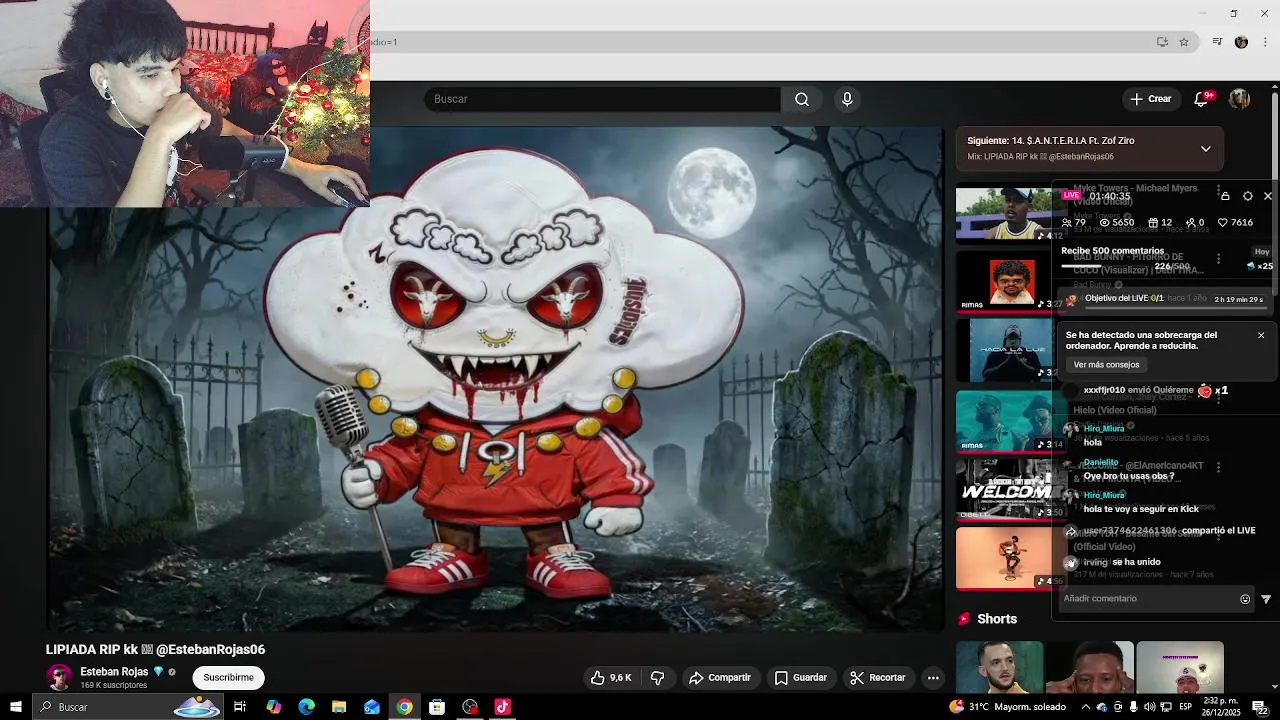Open Microsoft Store from the taskbar

point(437,707)
